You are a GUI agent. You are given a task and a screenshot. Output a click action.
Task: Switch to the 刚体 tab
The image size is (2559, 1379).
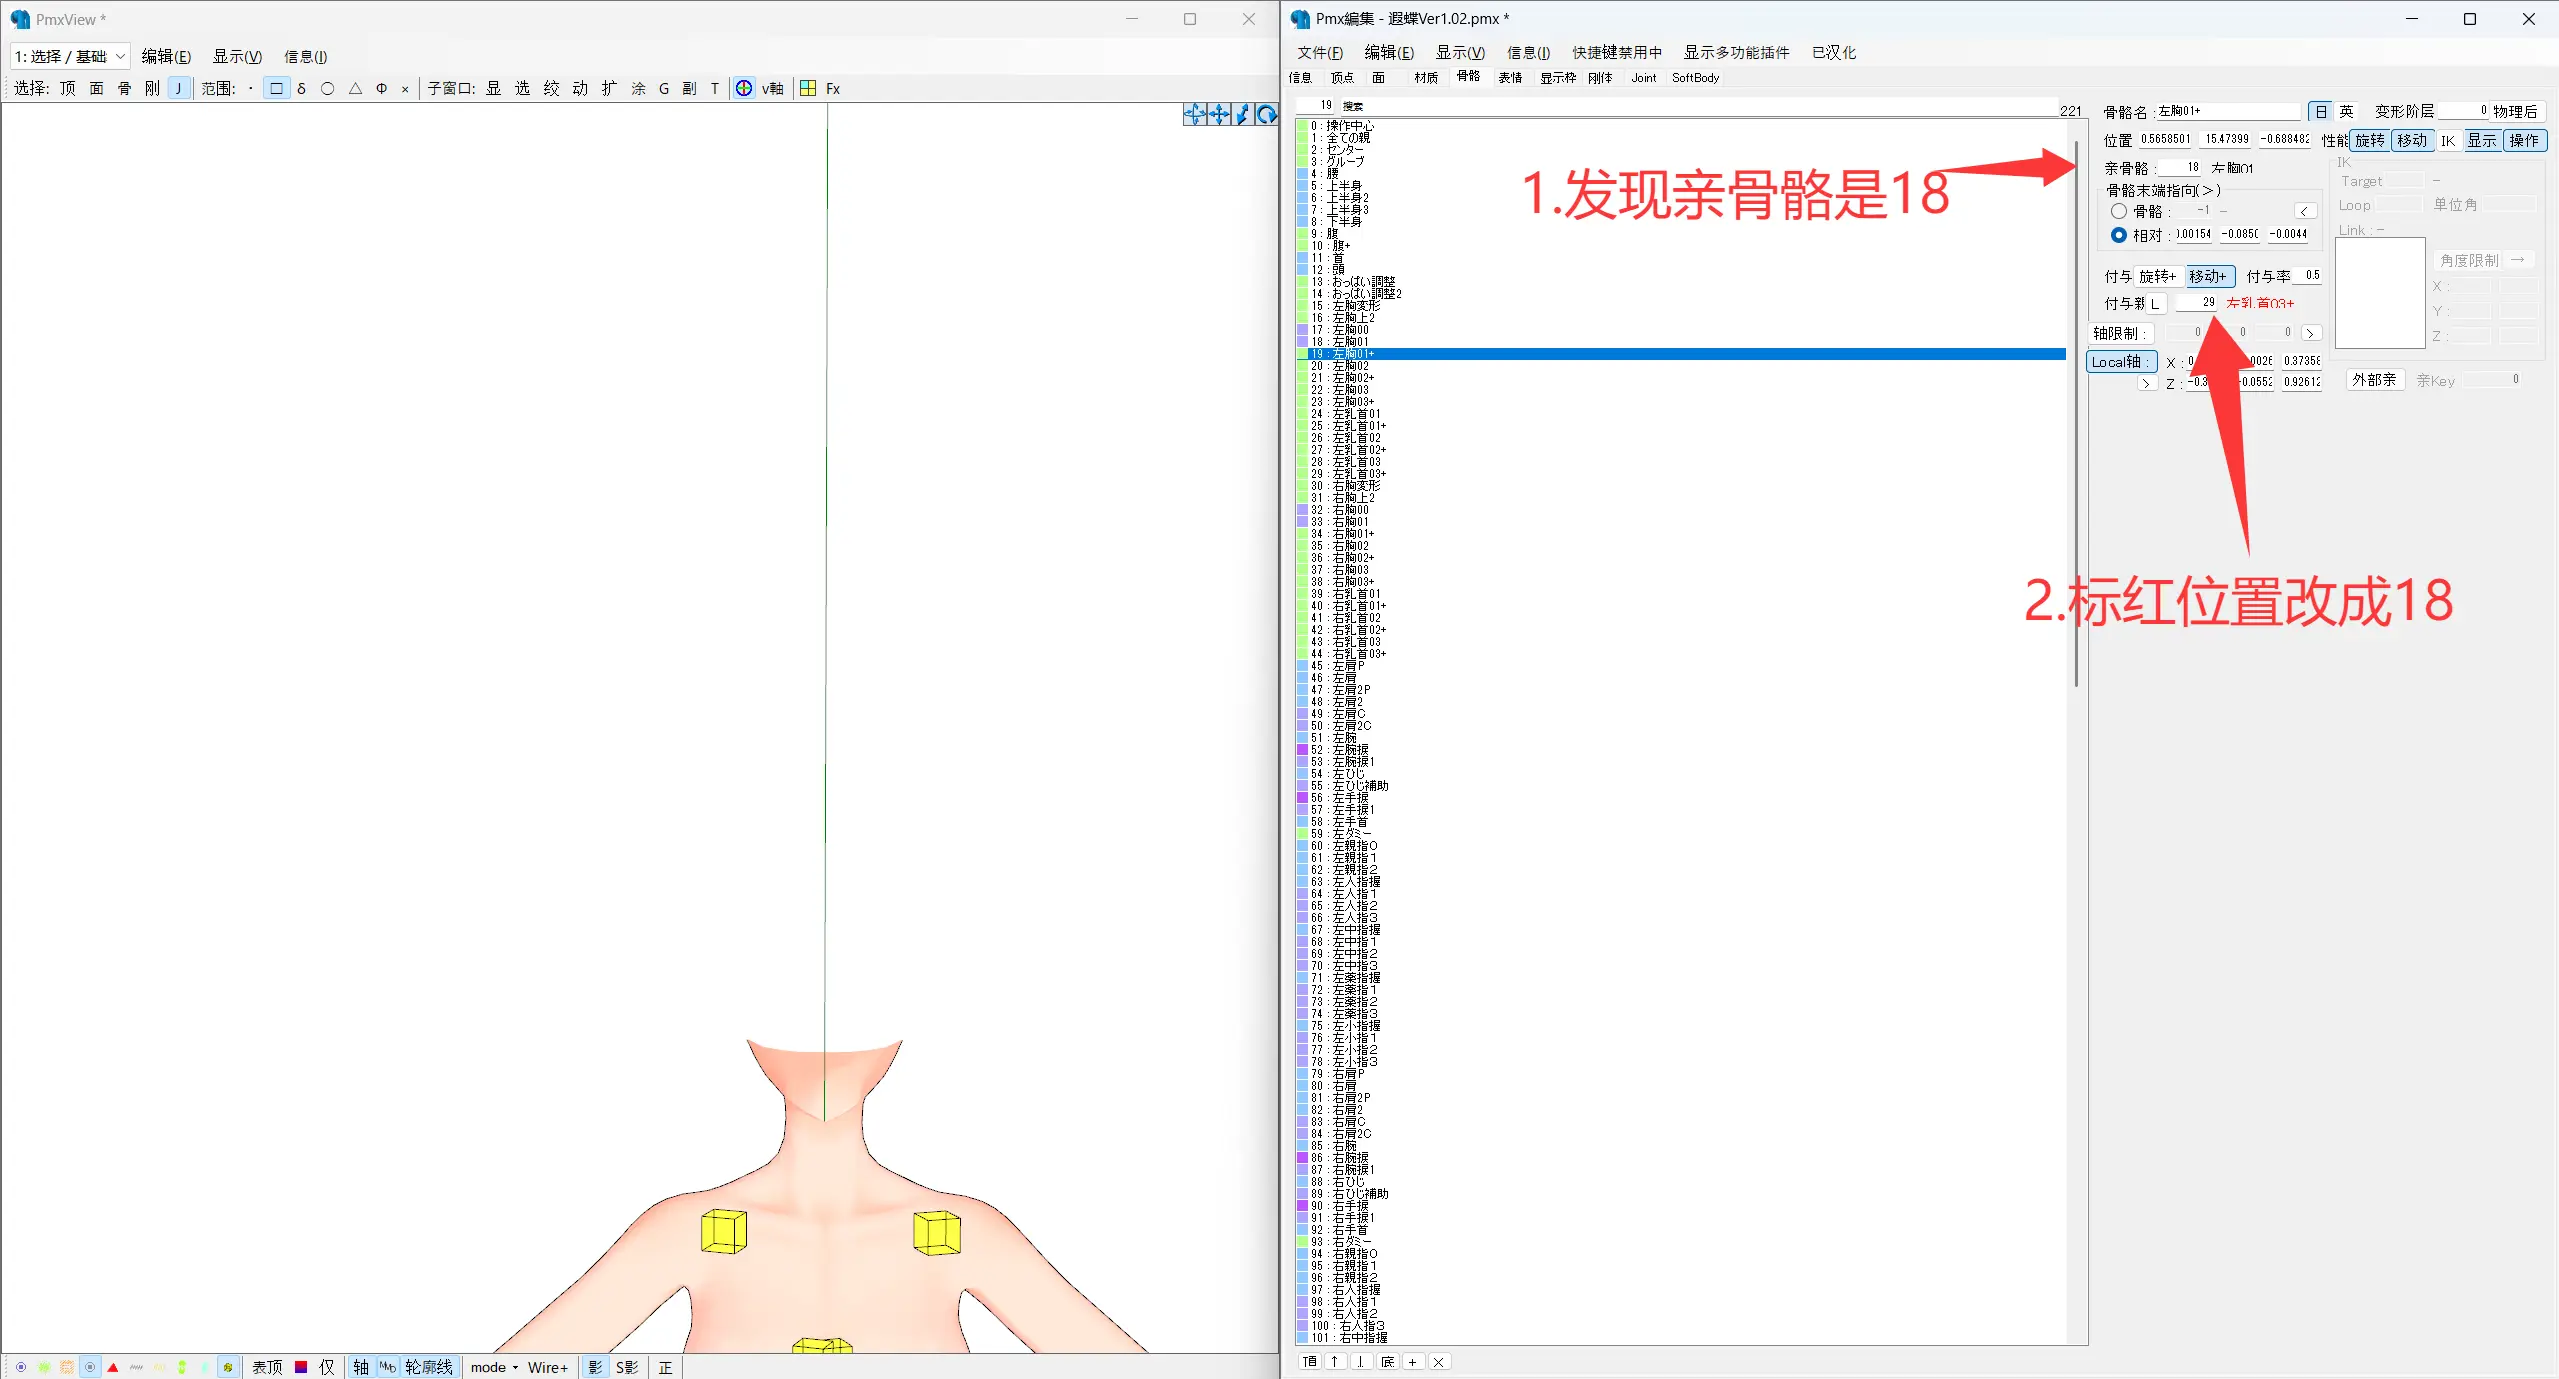coord(1600,77)
